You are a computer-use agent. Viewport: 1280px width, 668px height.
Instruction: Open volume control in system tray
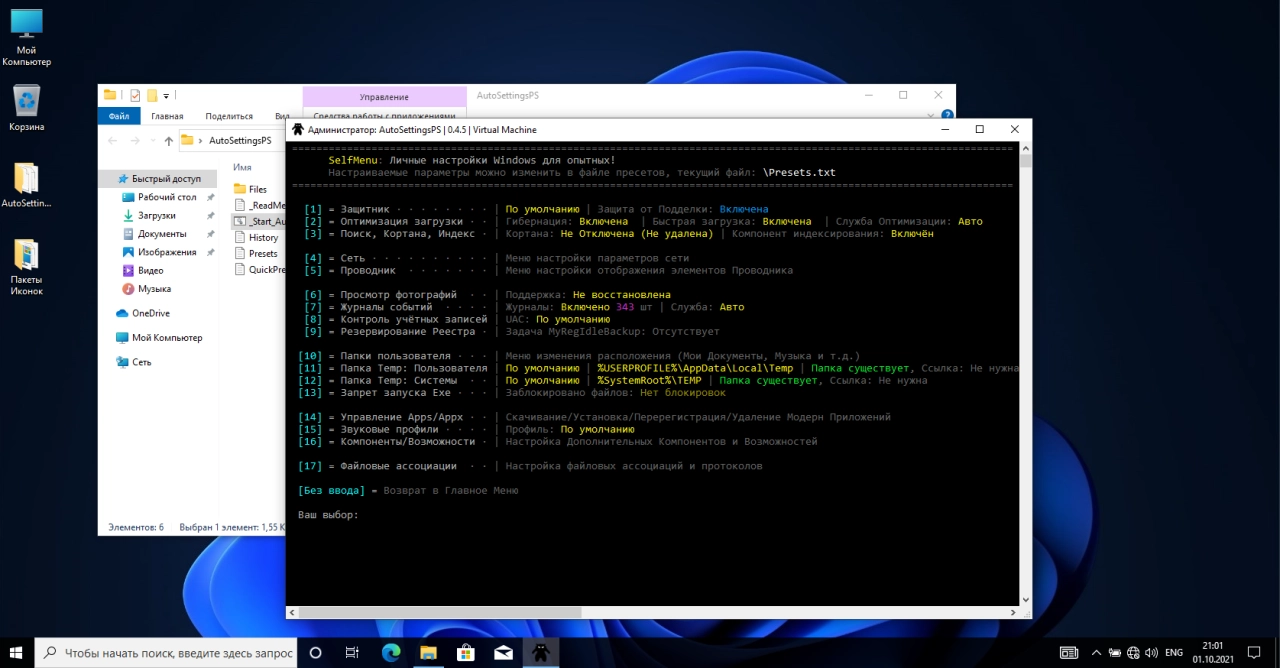click(x=1153, y=652)
